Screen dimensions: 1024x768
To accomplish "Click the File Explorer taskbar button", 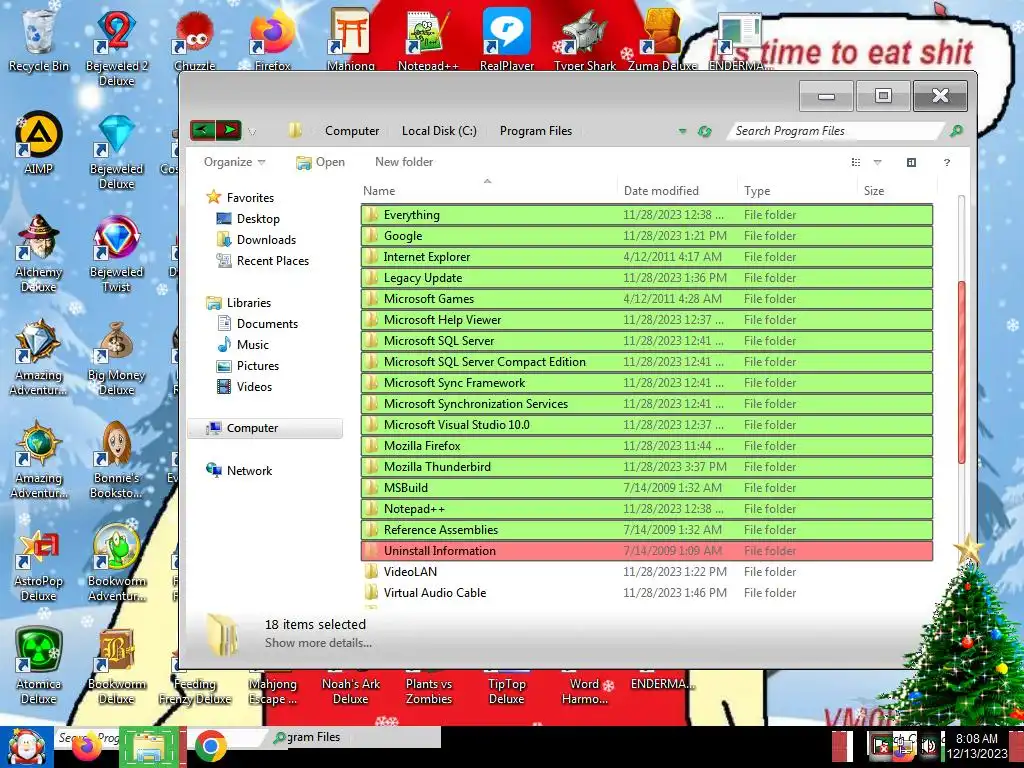I will click(150, 746).
